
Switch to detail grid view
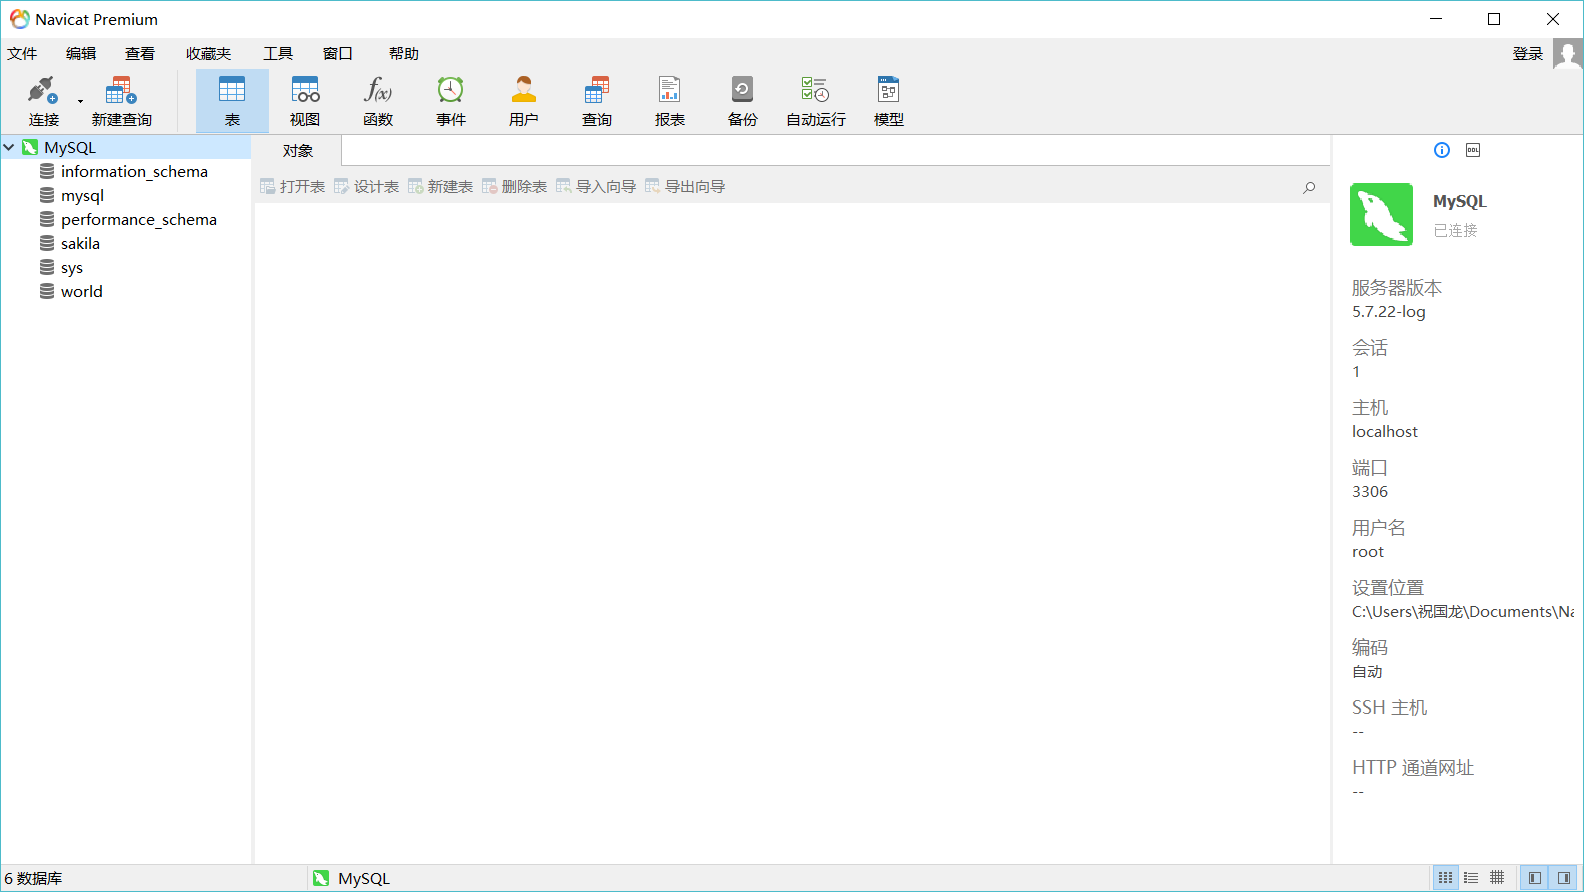point(1497,878)
